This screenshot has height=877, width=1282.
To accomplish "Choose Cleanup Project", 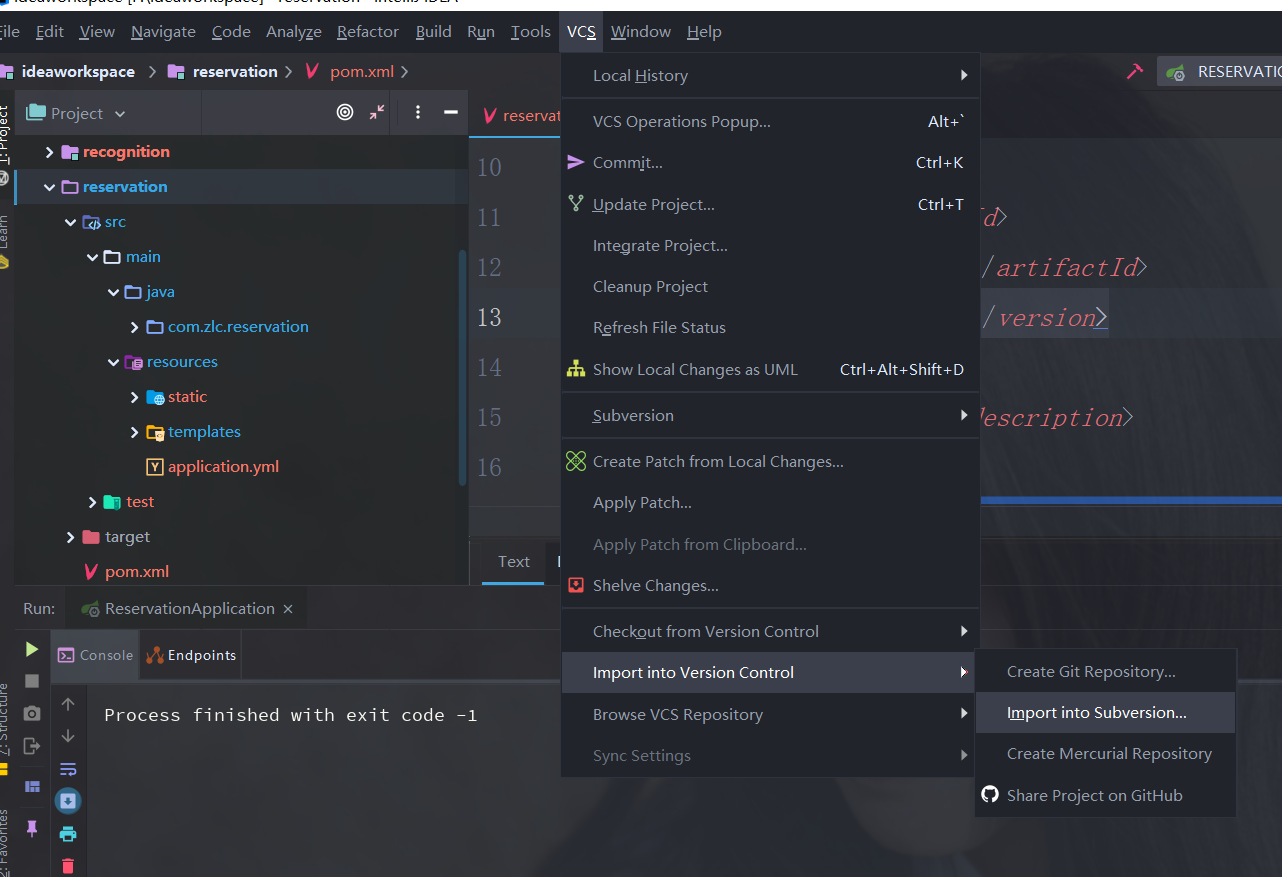I will [770, 286].
